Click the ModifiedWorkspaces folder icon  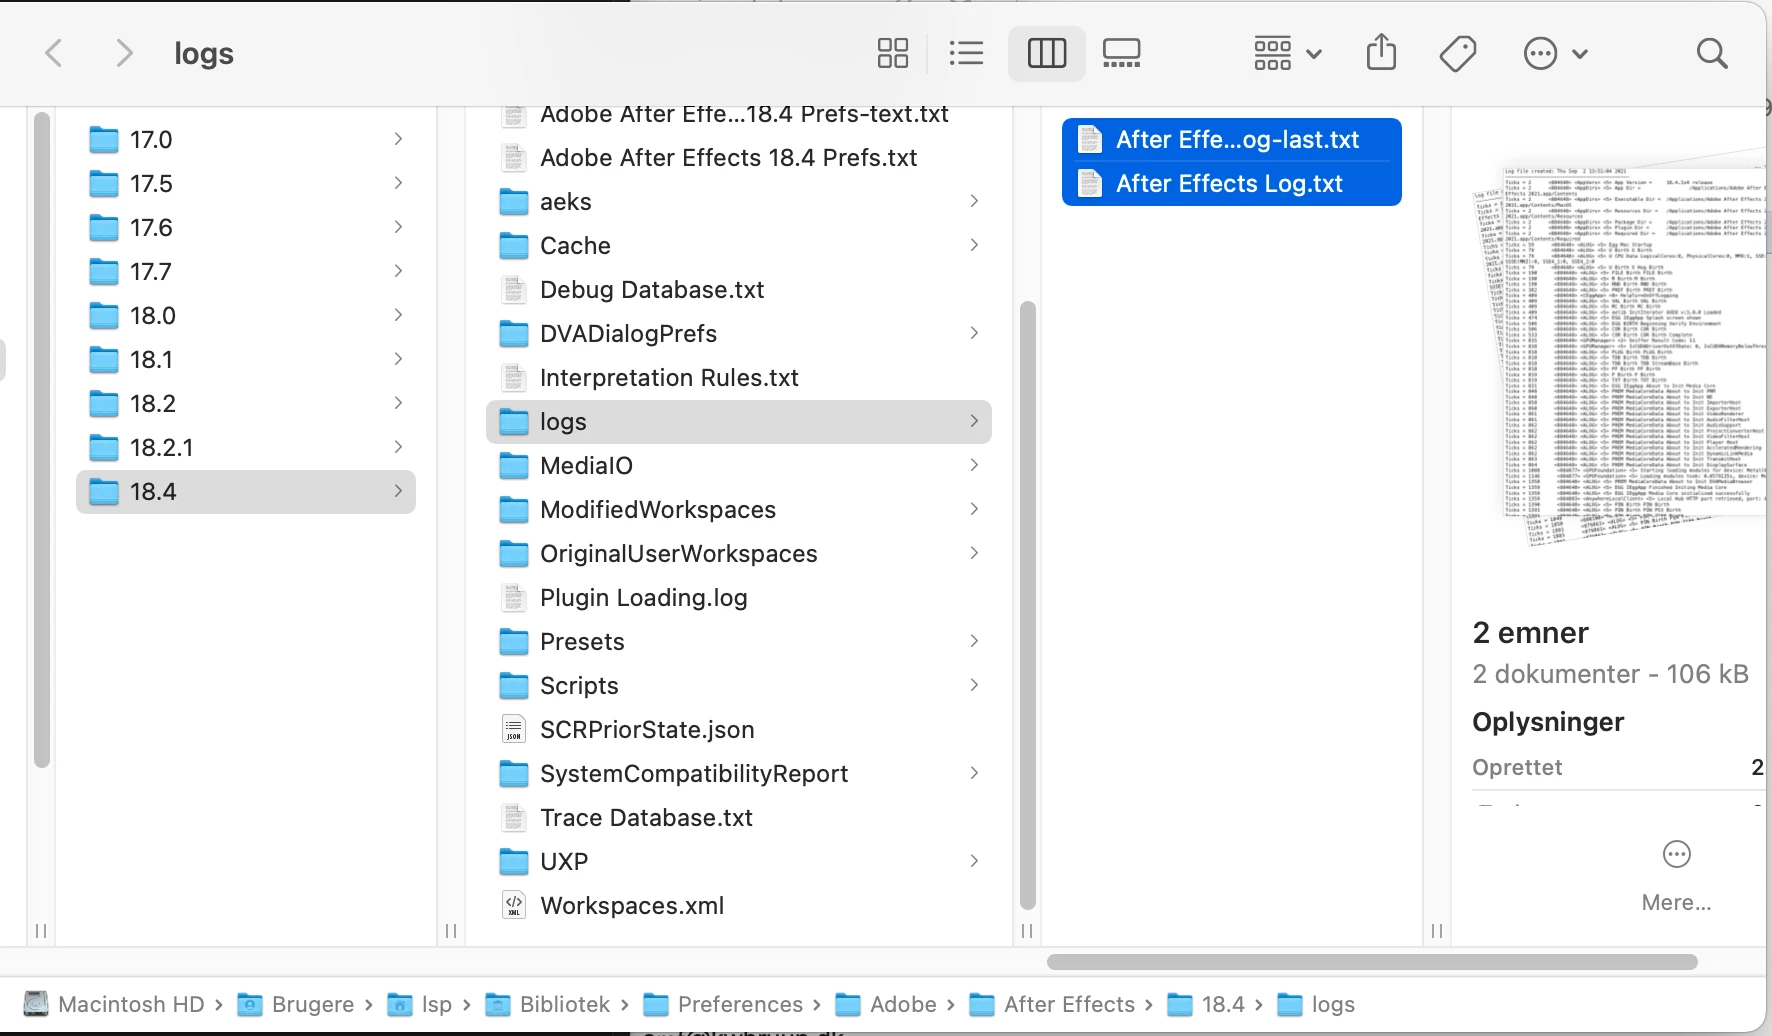coord(514,510)
